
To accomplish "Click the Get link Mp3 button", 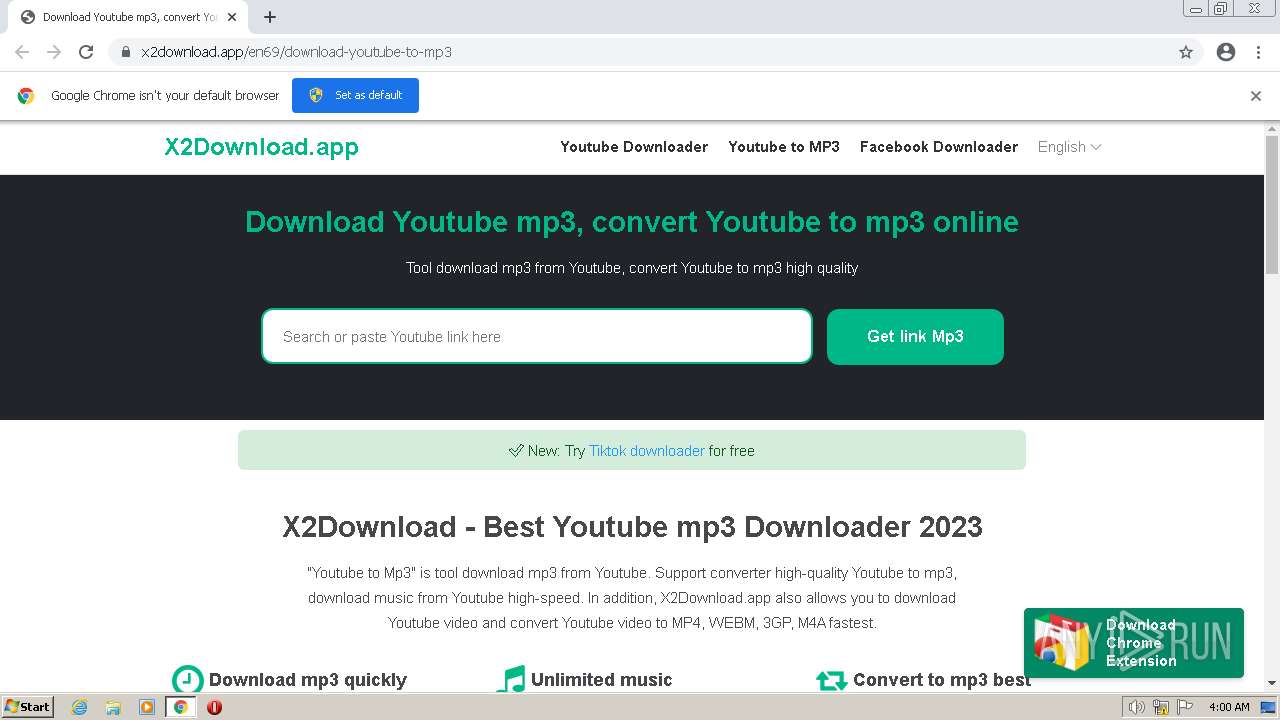I will point(915,337).
